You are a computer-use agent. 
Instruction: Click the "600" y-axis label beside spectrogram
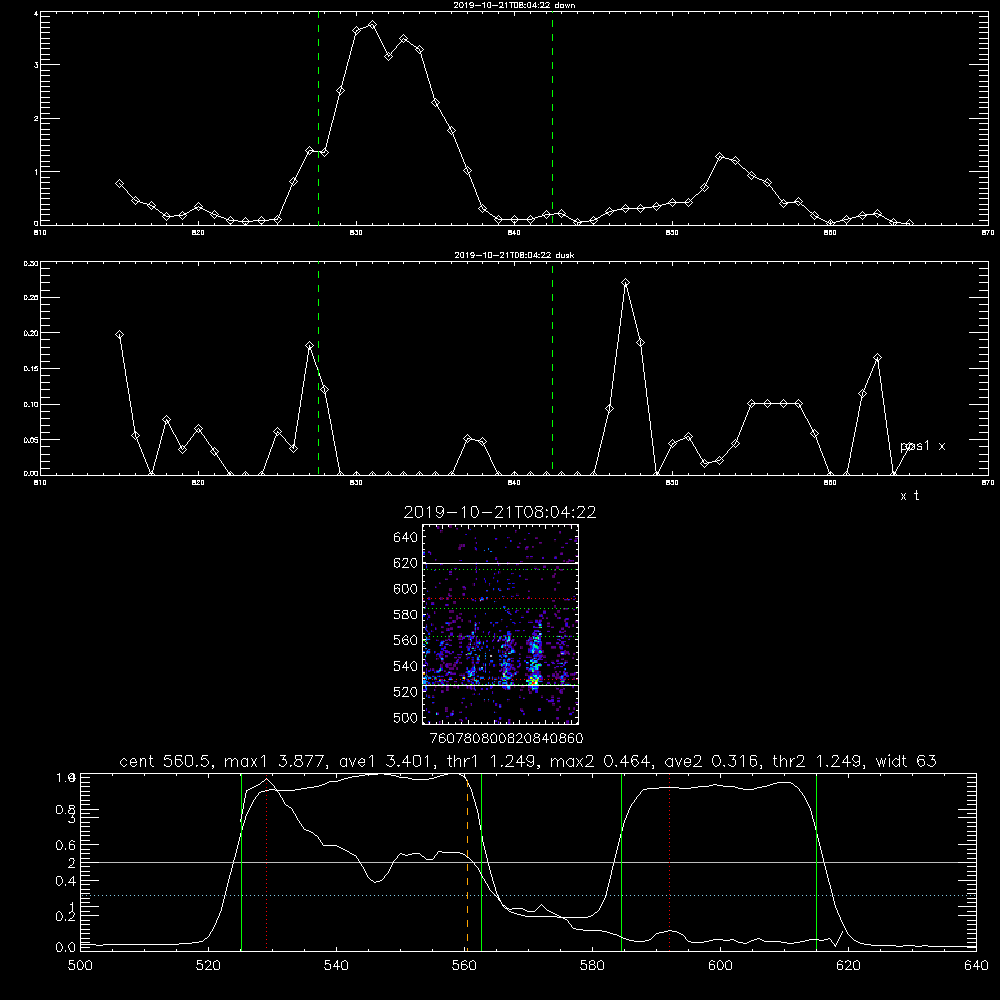pos(406,589)
